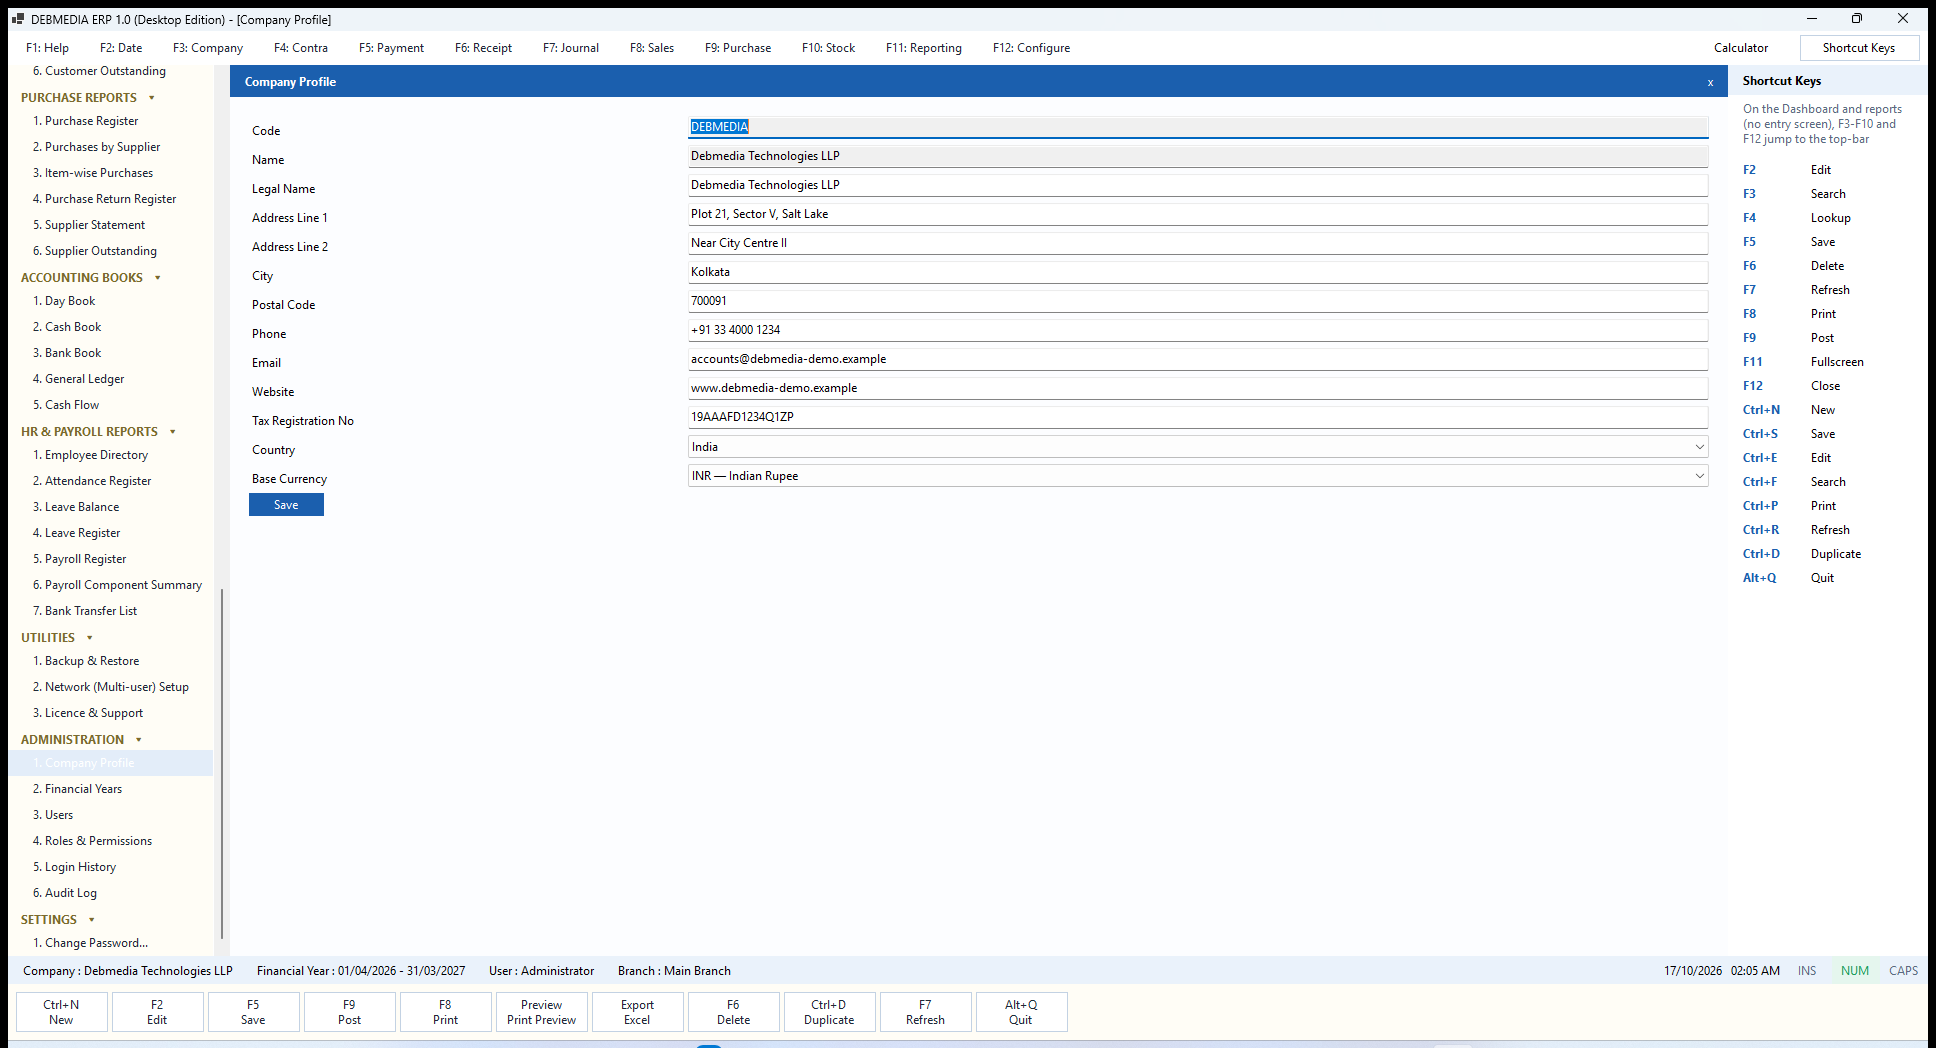Click the sidebar vertical scrollbar
Screen dimensions: 1936x1048
(x=221, y=764)
